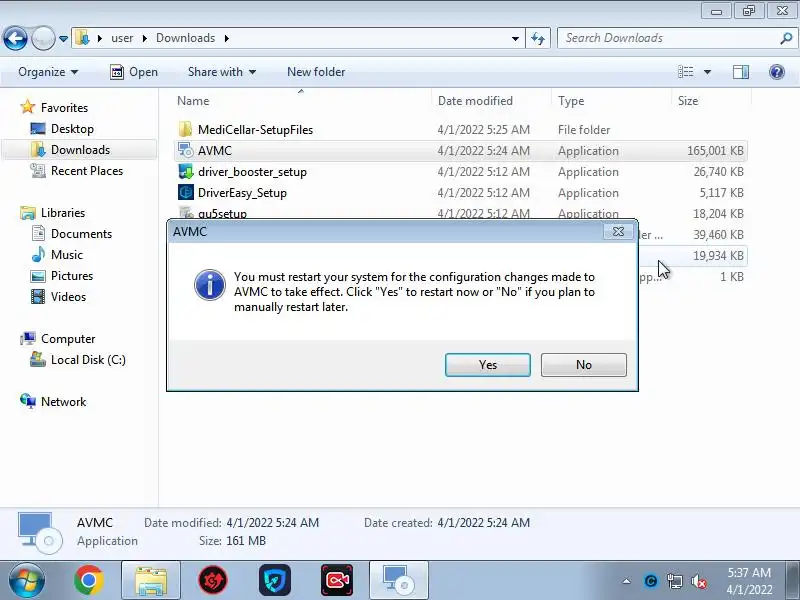
Task: Open Desktop in the navigation pane
Action: click(72, 129)
